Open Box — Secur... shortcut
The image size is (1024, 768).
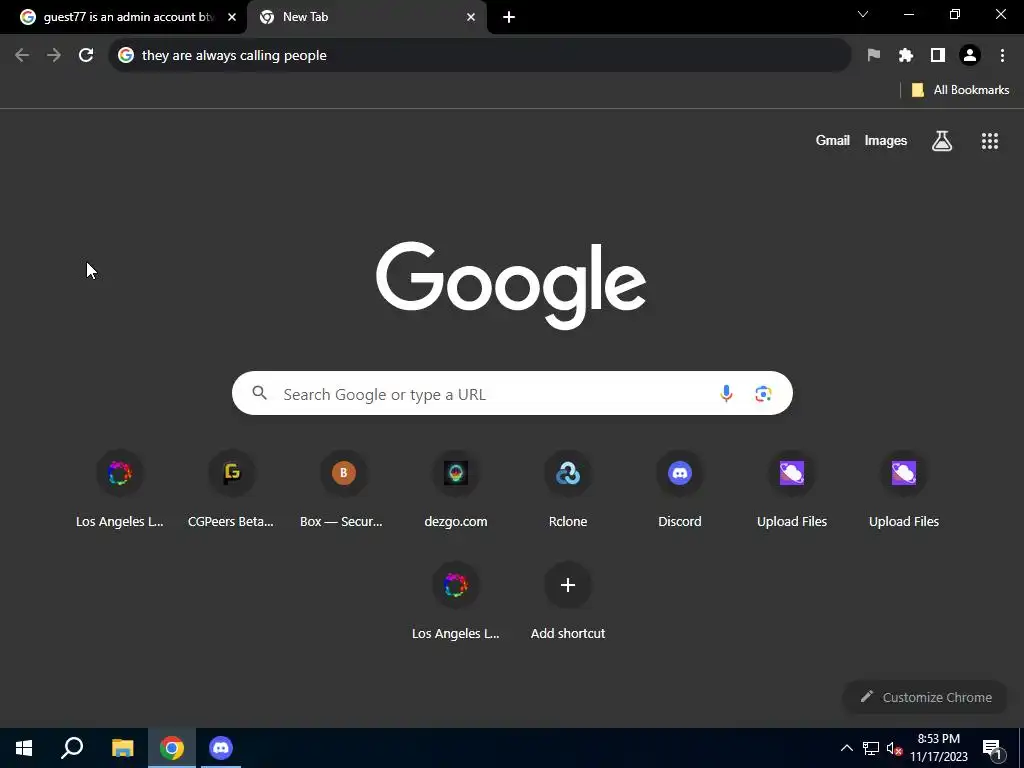pyautogui.click(x=344, y=490)
